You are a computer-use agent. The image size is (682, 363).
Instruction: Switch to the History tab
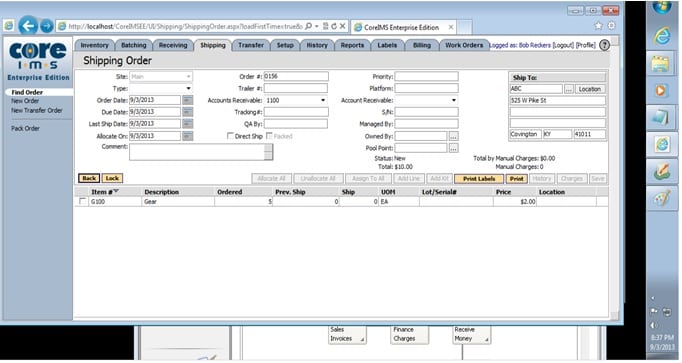[317, 45]
